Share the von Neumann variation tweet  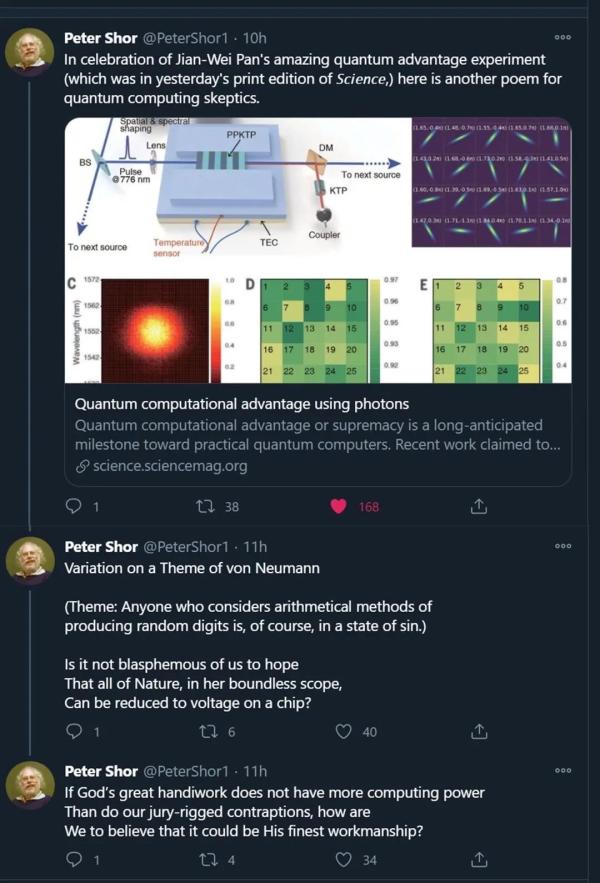[478, 732]
